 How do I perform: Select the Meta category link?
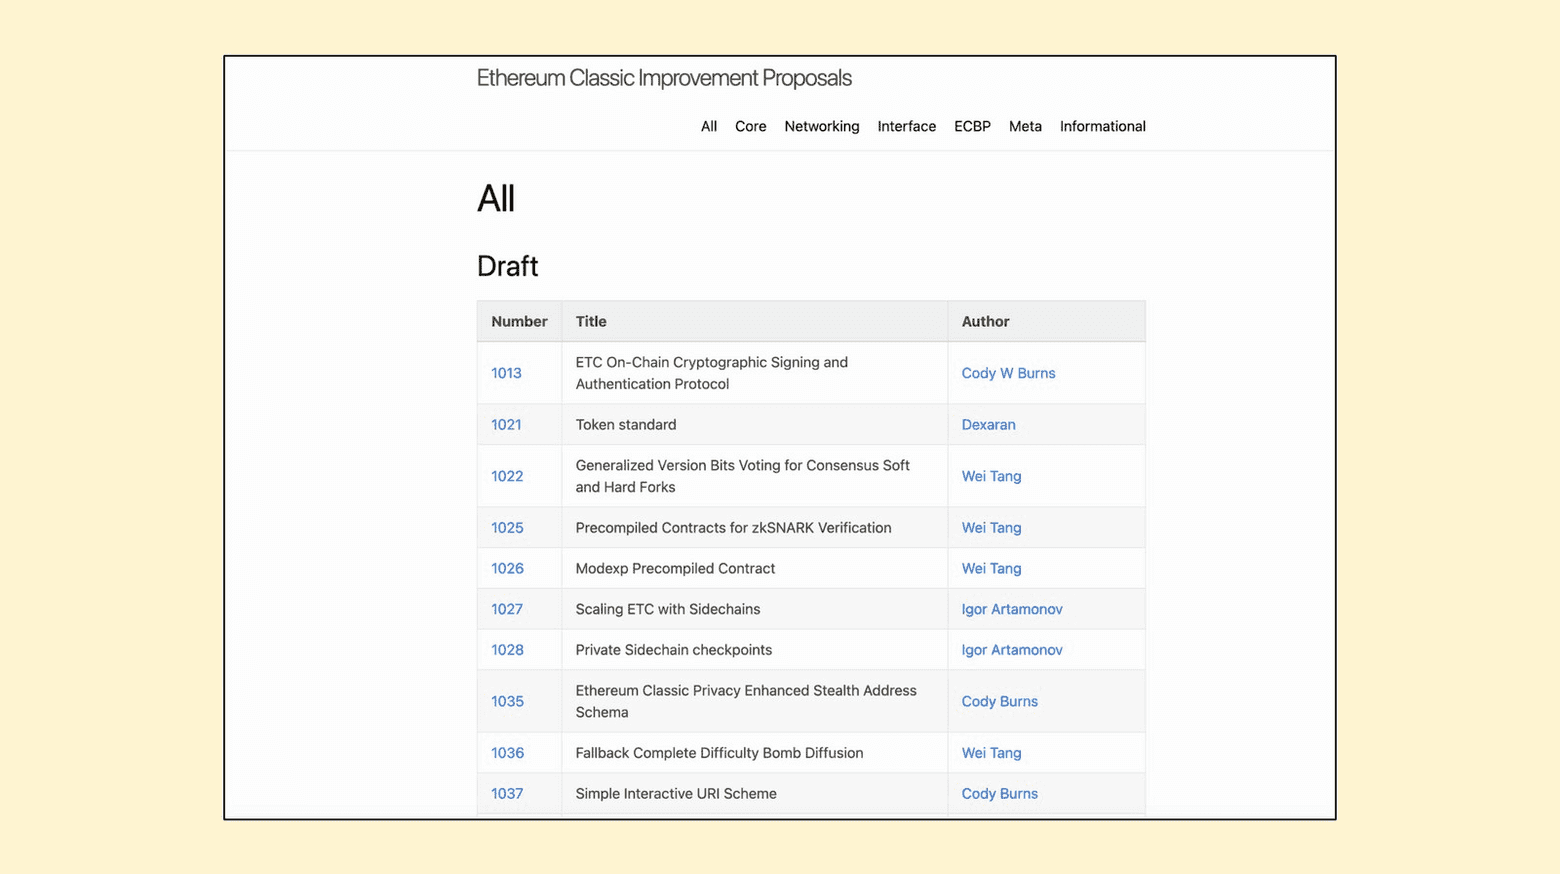pyautogui.click(x=1024, y=126)
